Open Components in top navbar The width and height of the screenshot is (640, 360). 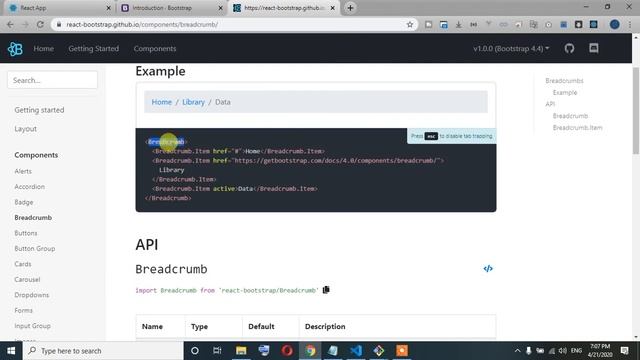155,49
